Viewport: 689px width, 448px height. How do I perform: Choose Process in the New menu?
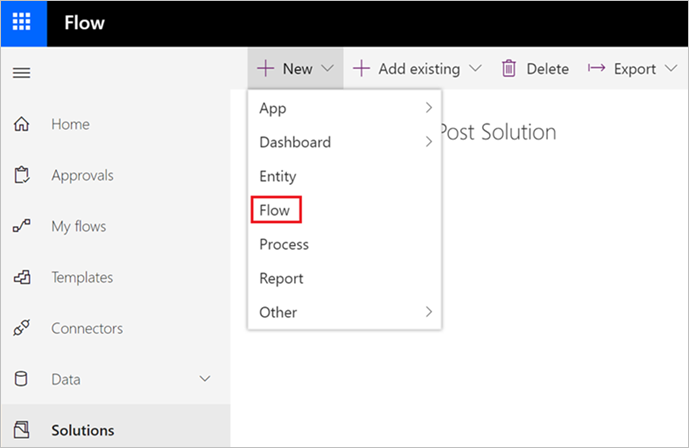click(x=344, y=244)
